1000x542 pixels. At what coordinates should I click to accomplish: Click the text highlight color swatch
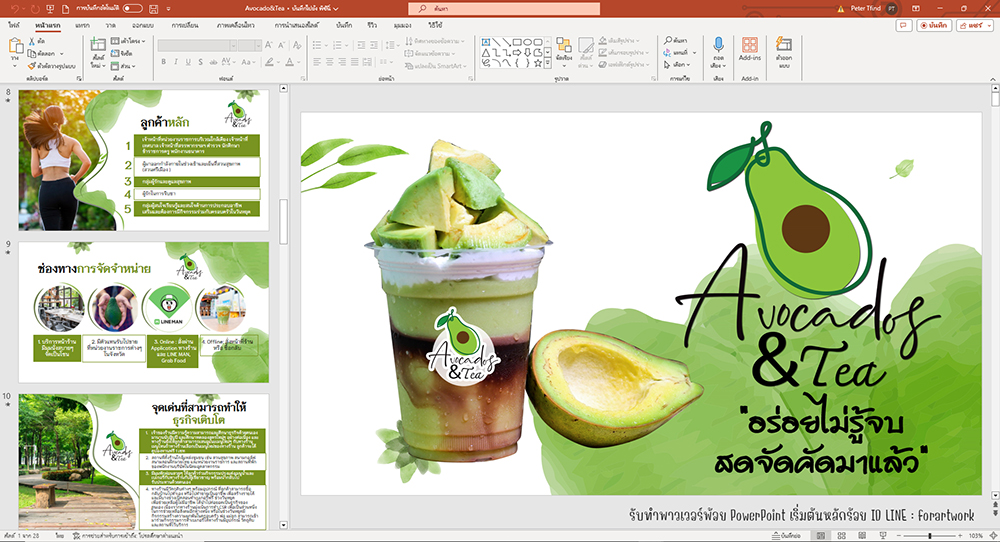(269, 62)
